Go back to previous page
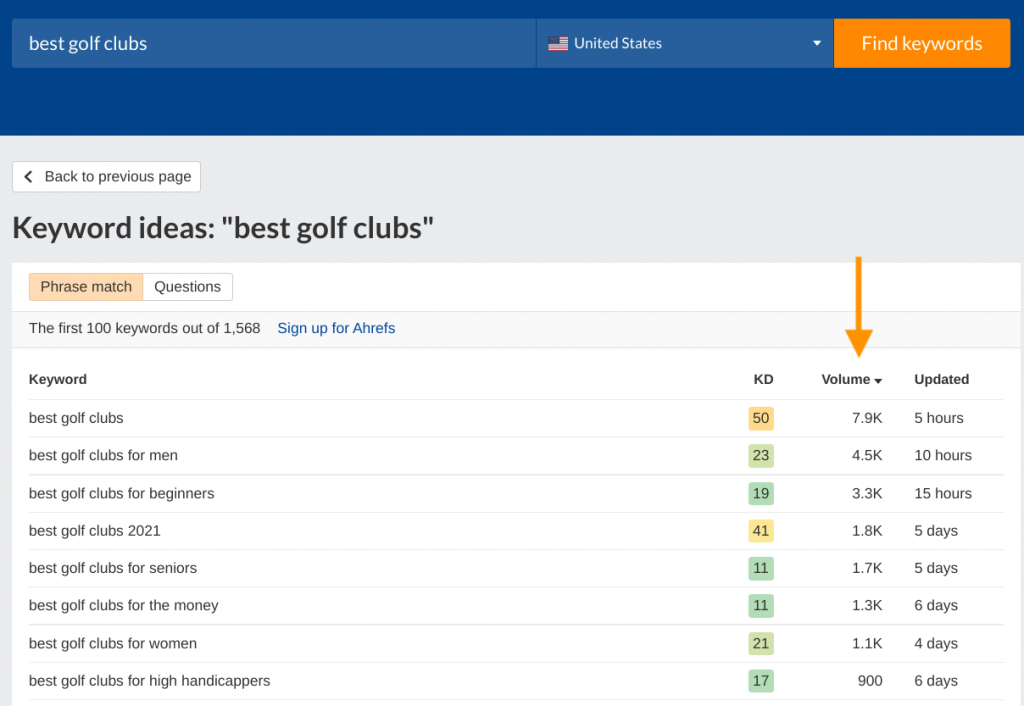 coord(106,176)
